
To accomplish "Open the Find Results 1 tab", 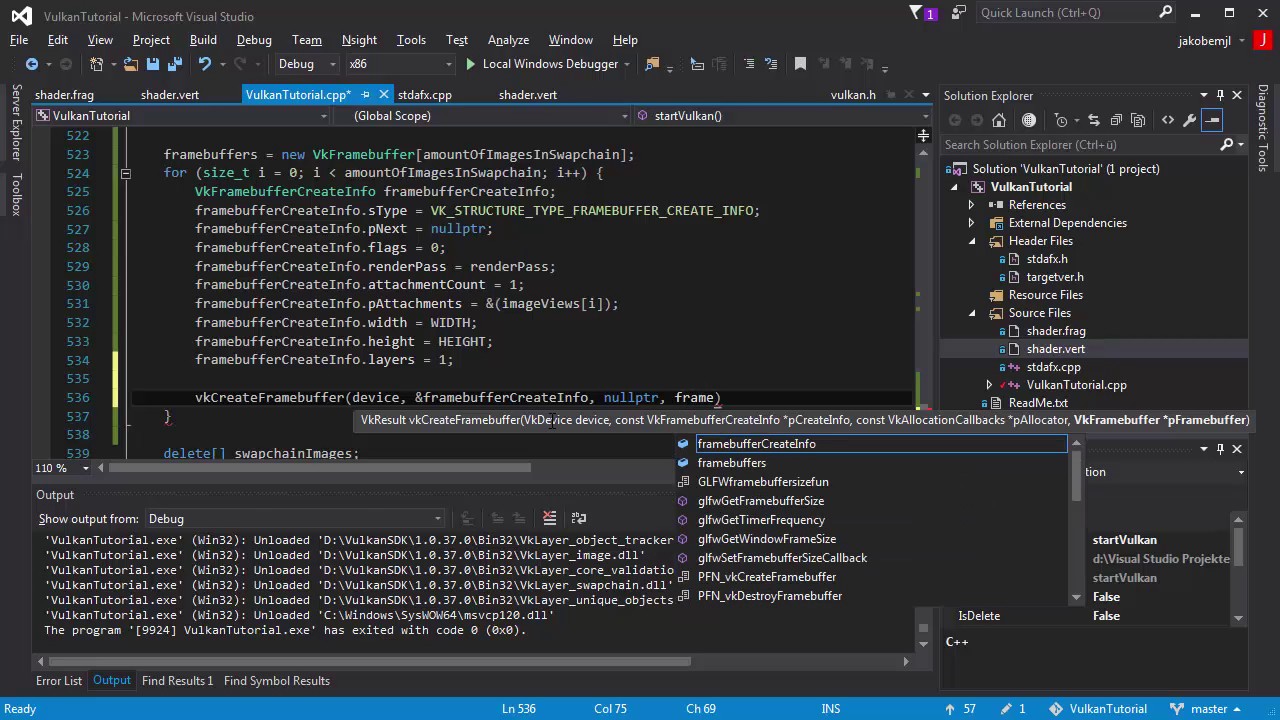I will click(x=177, y=681).
